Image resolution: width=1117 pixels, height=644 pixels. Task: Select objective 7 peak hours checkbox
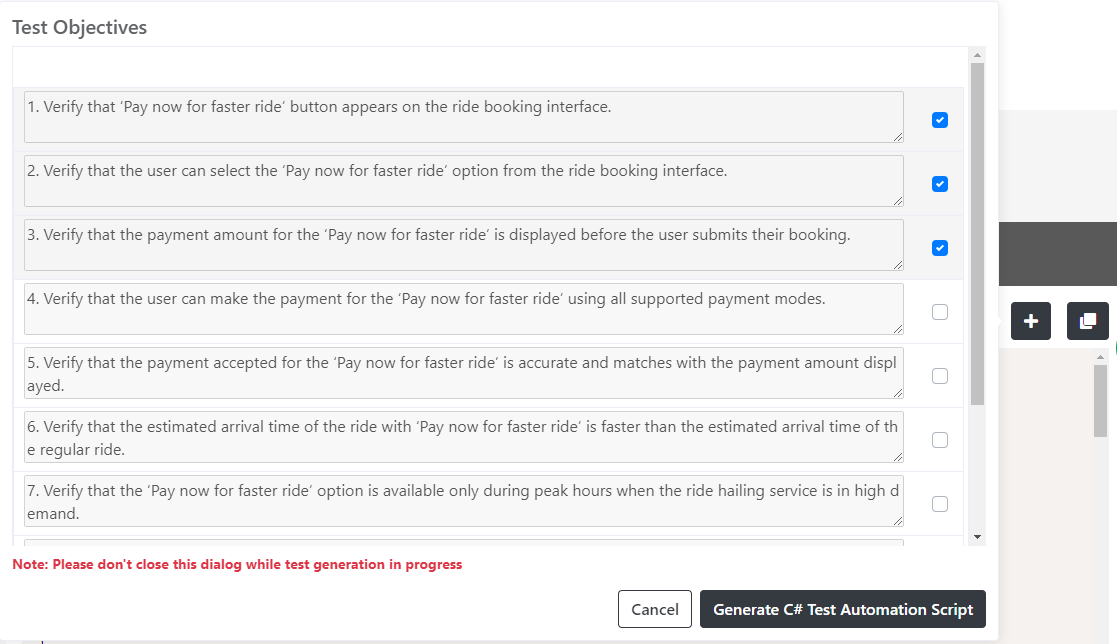point(940,504)
